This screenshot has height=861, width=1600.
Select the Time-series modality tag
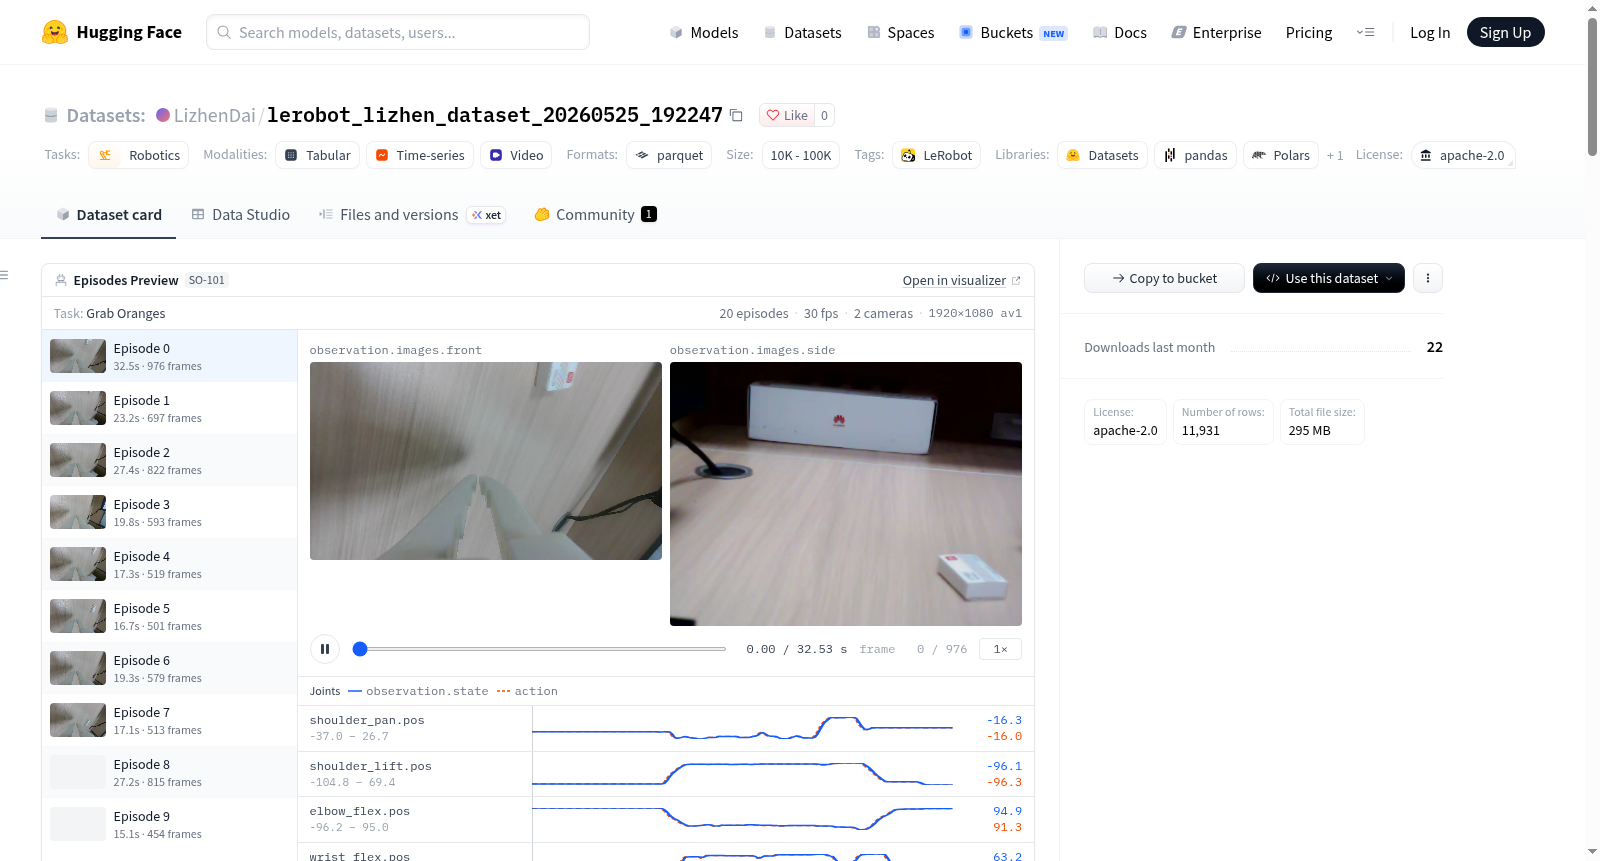pos(420,155)
